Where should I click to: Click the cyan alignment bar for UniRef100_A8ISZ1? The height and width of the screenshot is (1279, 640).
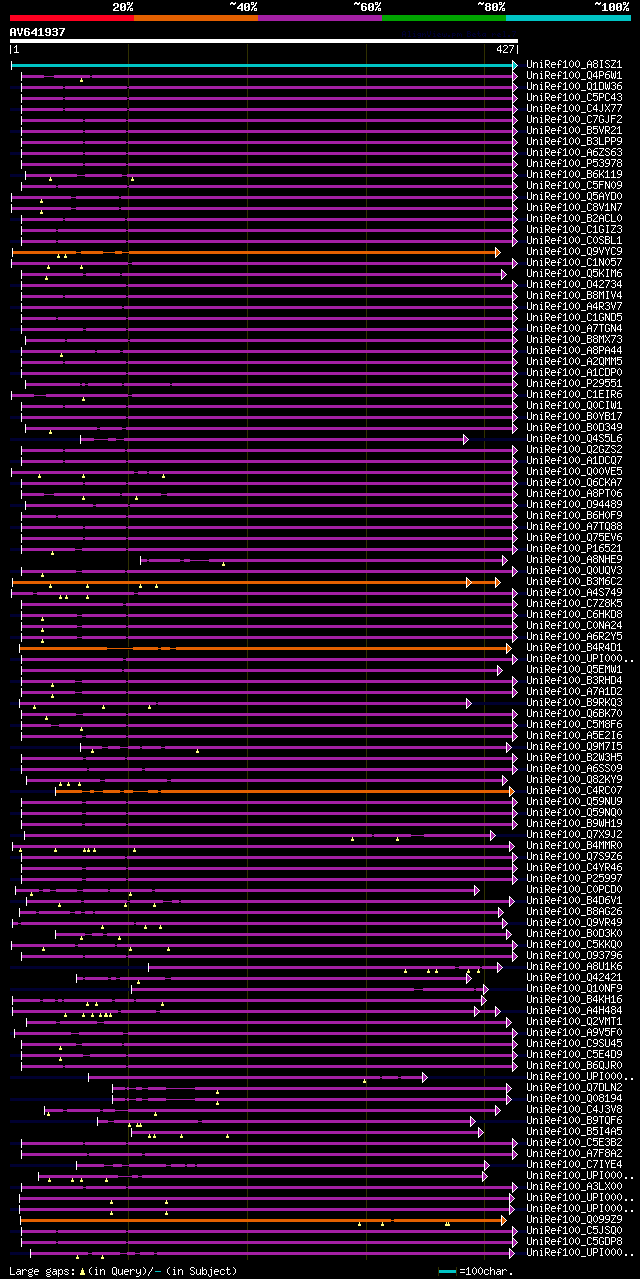[x=263, y=65]
